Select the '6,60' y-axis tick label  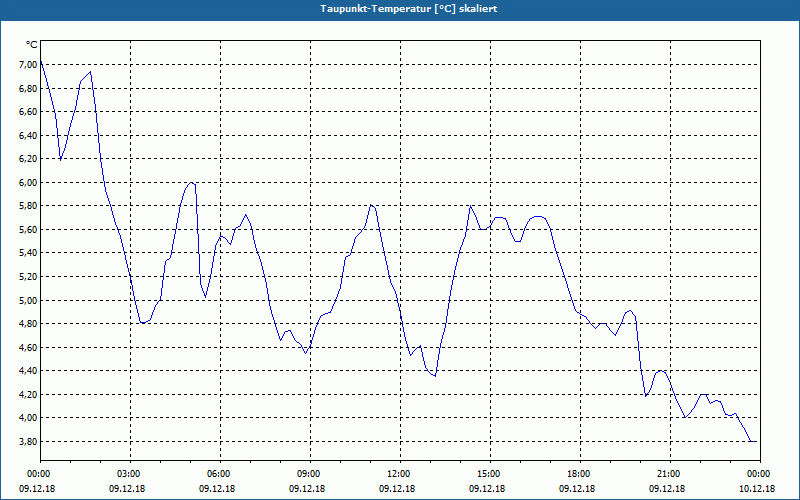[x=28, y=112]
